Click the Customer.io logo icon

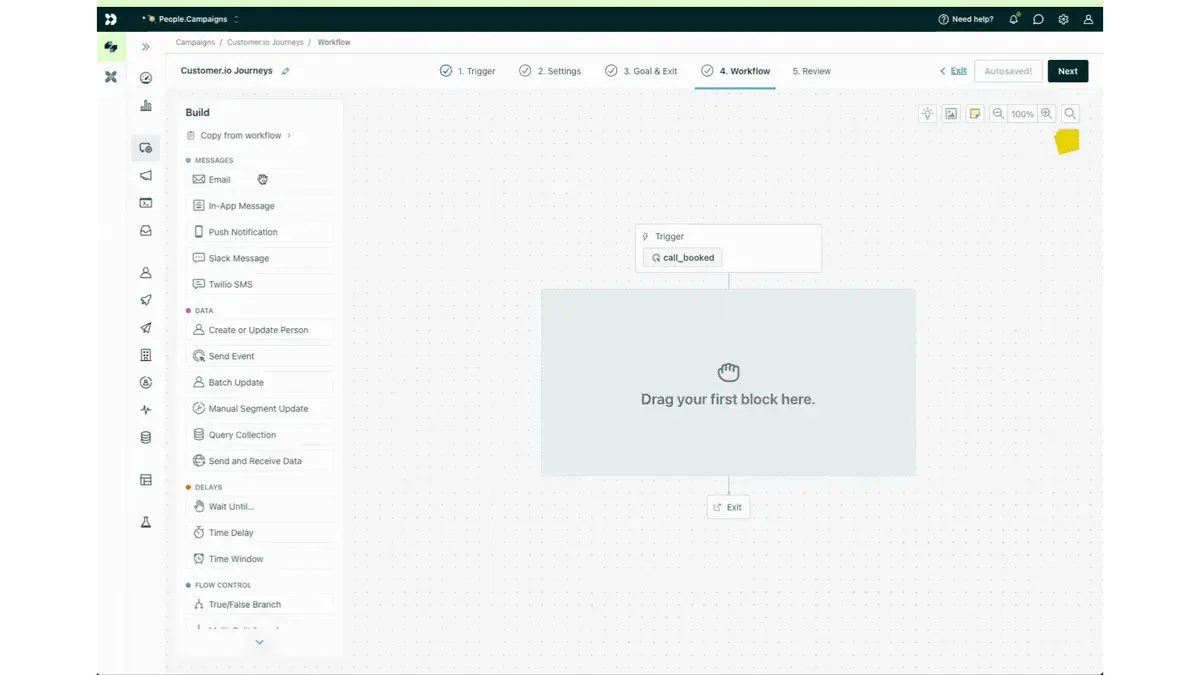coord(111,19)
